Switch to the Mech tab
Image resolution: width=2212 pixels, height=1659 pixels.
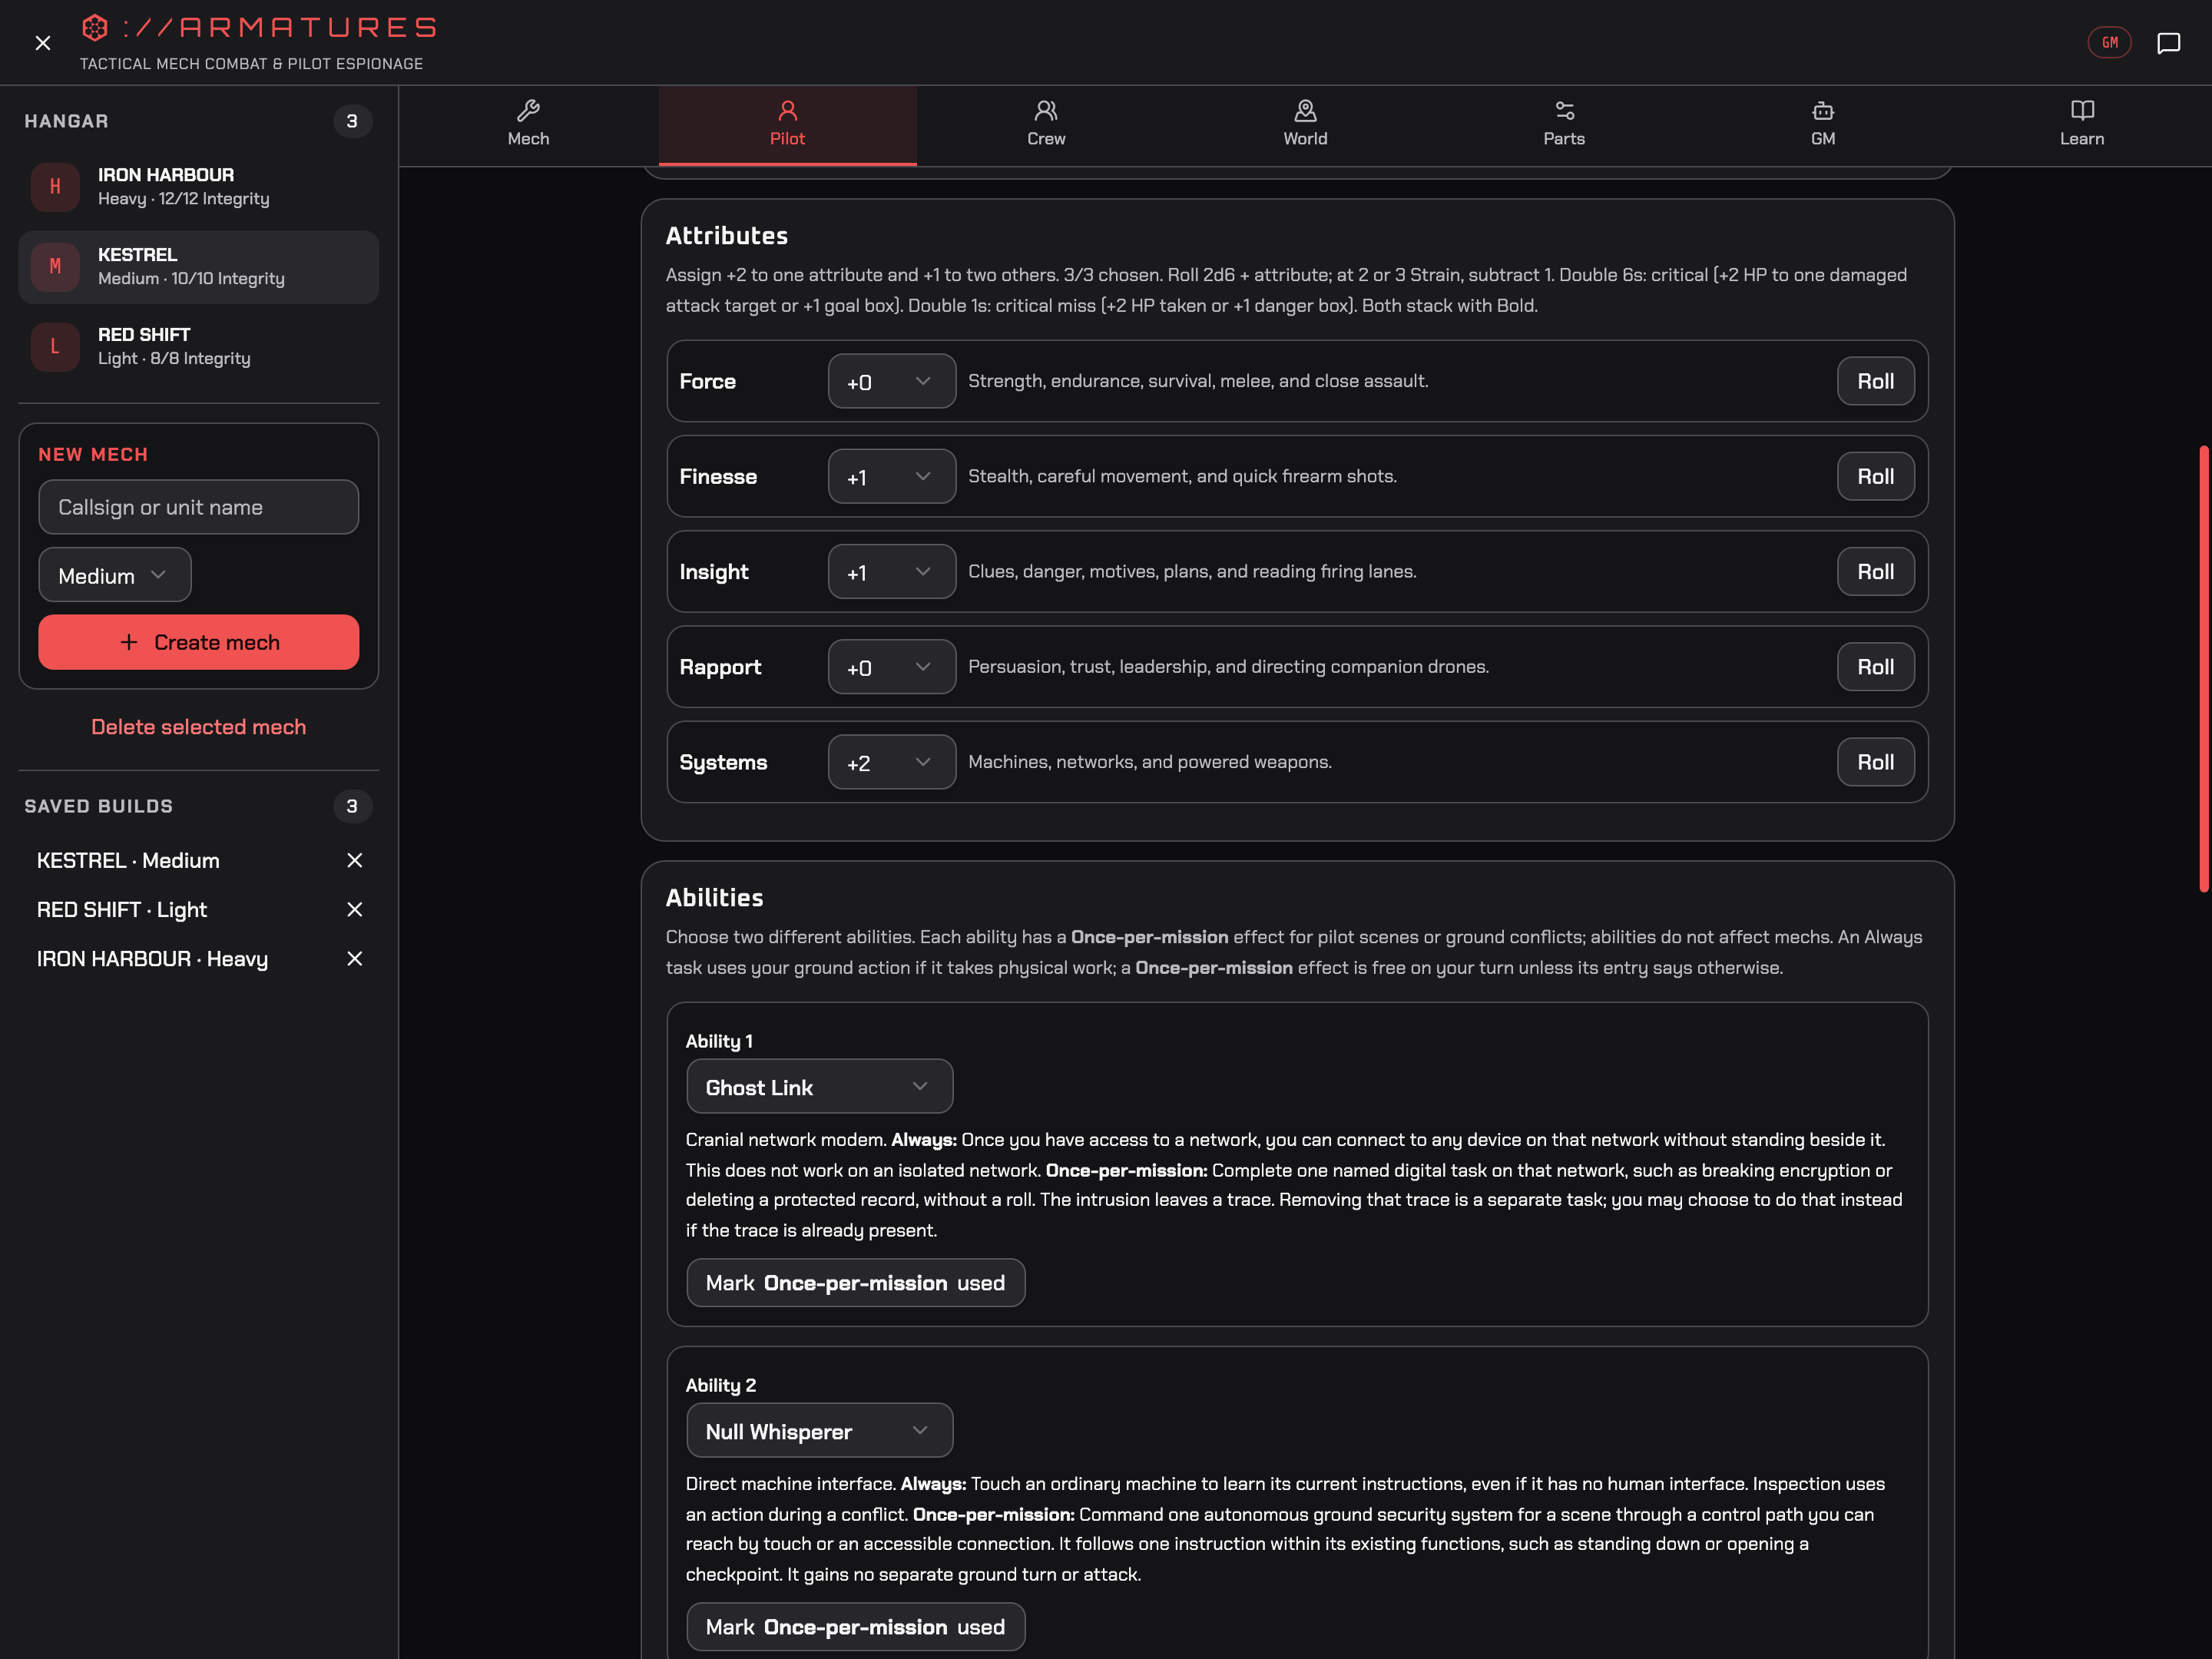pos(528,125)
